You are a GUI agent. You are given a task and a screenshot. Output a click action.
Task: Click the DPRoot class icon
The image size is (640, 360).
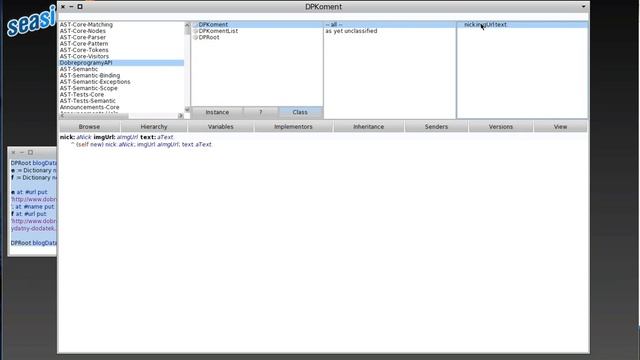tap(196, 38)
